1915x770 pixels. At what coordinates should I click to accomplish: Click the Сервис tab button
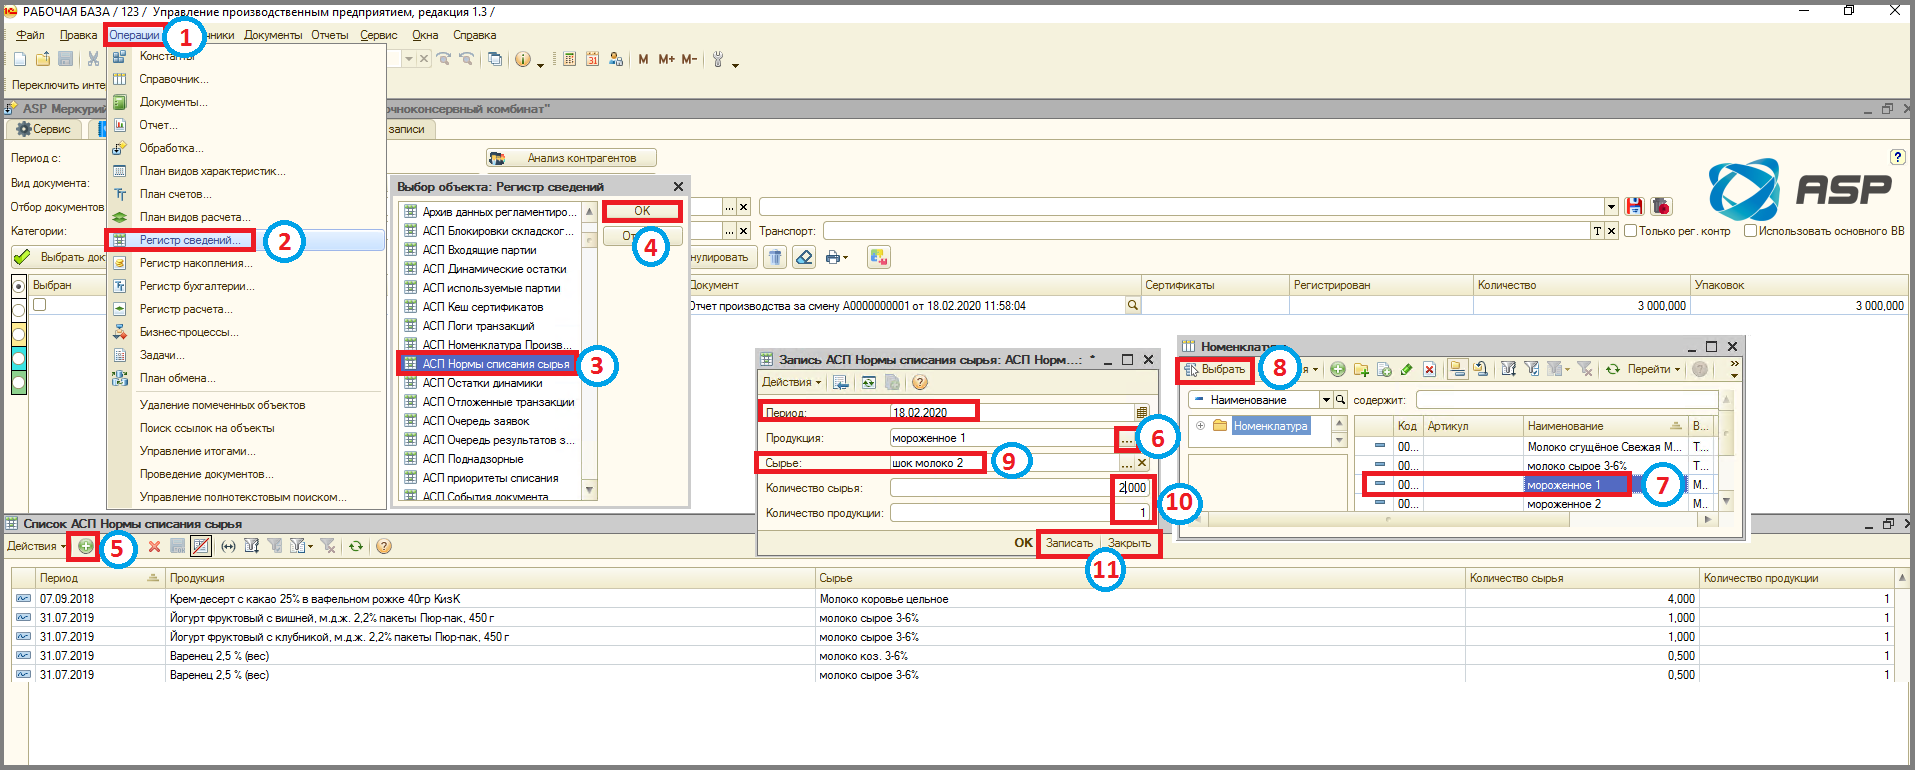point(44,129)
